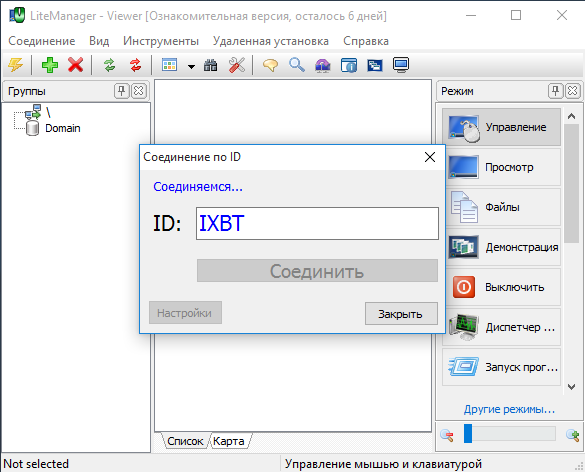Click the green refresh arrows icon

[x=109, y=65]
